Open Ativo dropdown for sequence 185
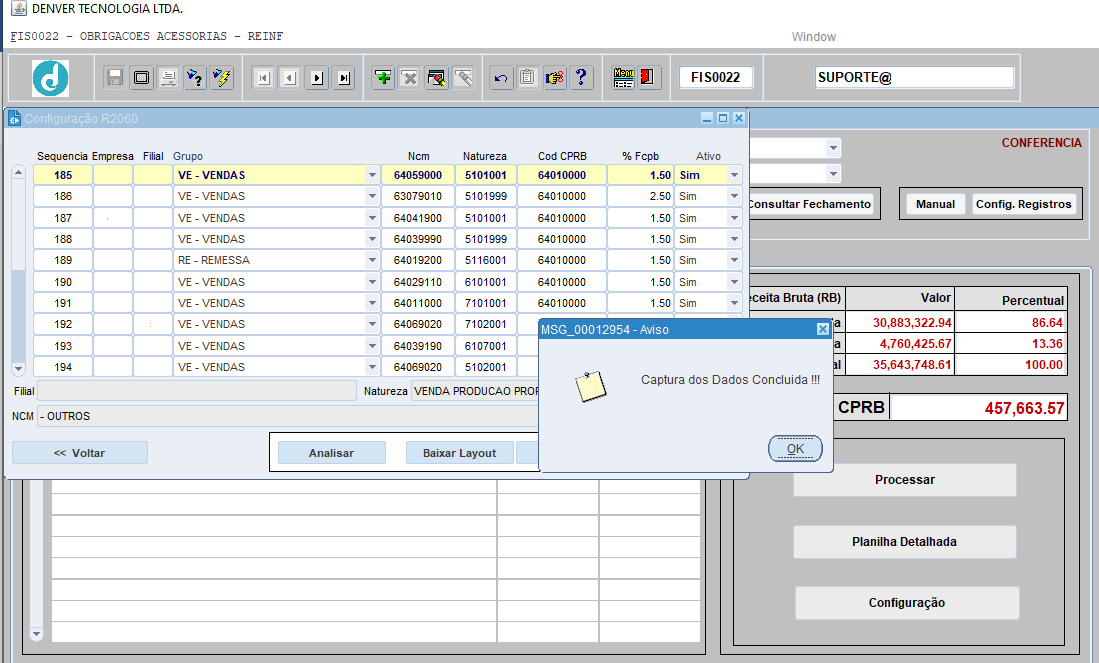 [734, 175]
